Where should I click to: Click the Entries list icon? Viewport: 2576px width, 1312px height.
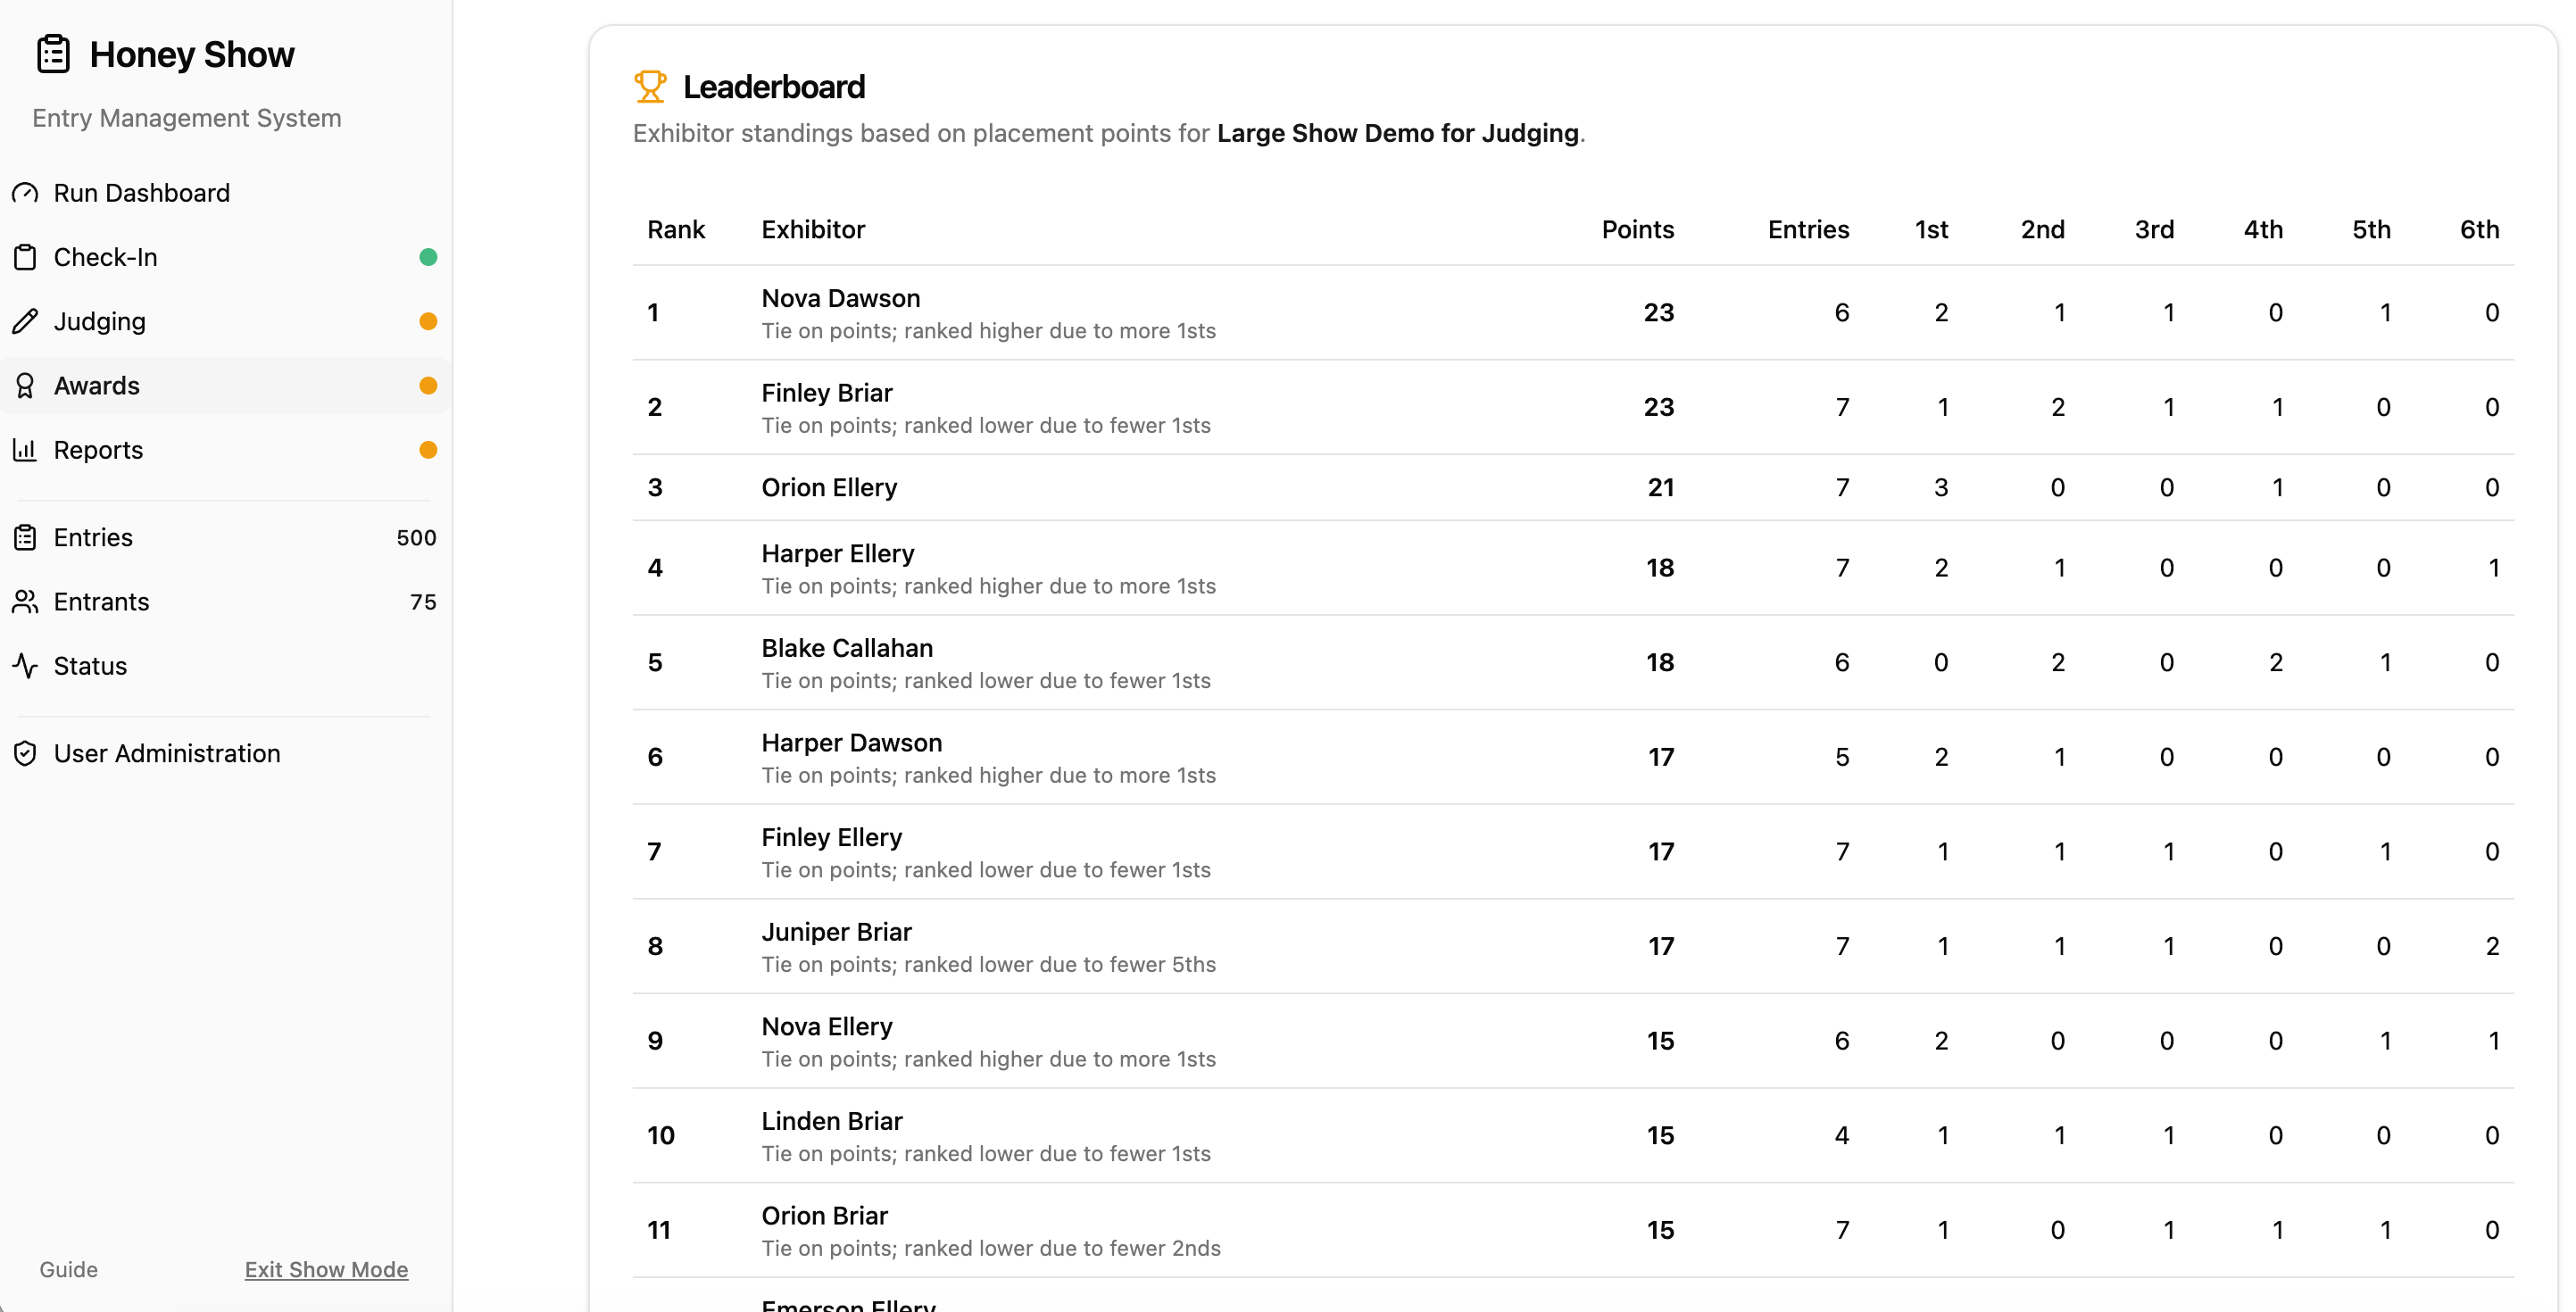[x=25, y=537]
